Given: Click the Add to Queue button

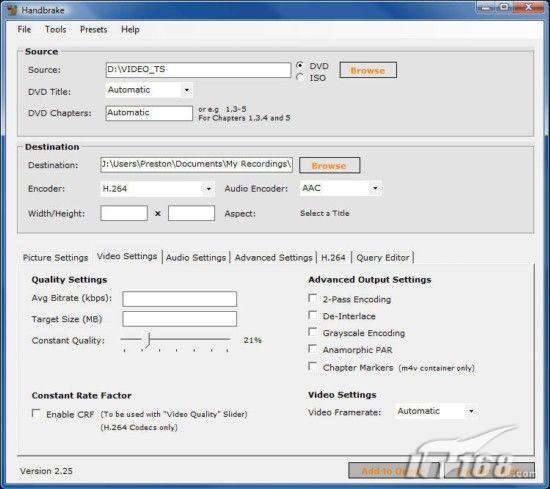Looking at the screenshot, I should tap(394, 470).
